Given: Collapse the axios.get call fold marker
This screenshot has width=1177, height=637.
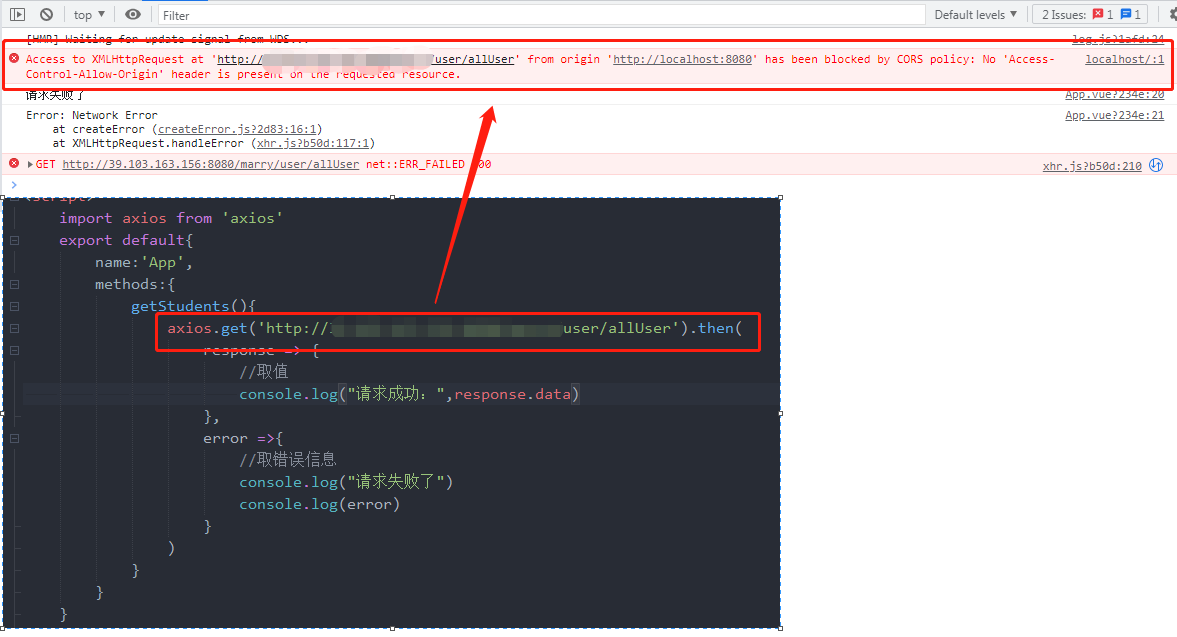Looking at the screenshot, I should (14, 329).
